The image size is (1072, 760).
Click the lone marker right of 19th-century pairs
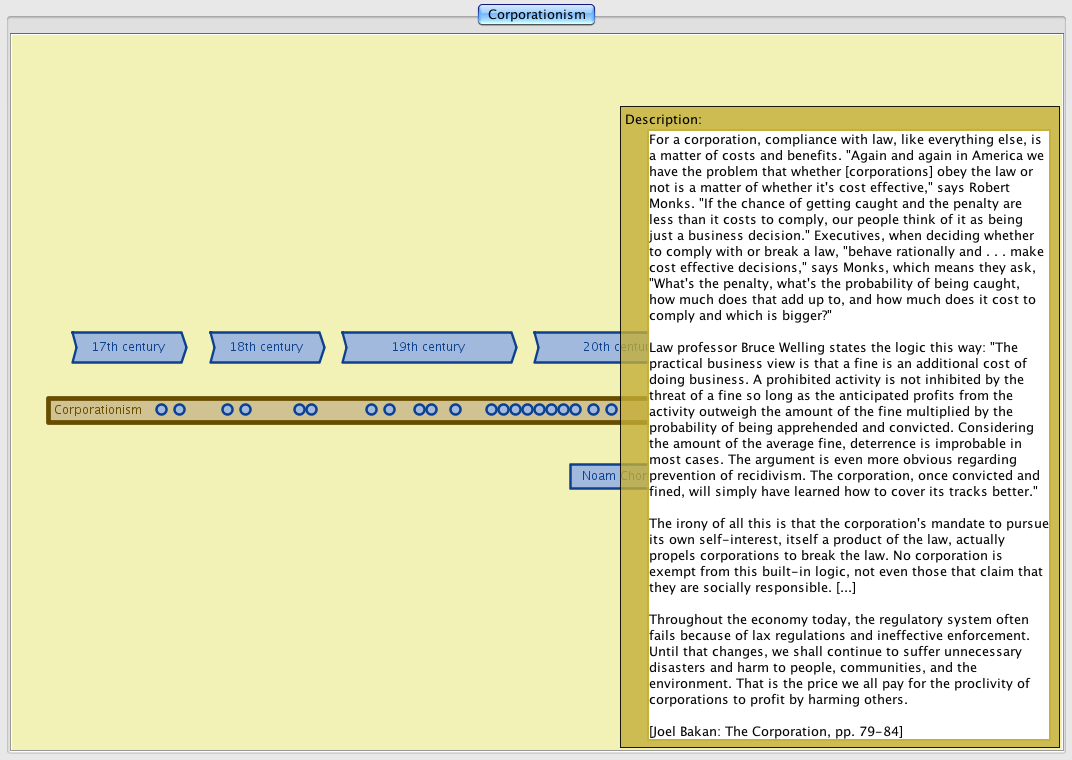[456, 410]
